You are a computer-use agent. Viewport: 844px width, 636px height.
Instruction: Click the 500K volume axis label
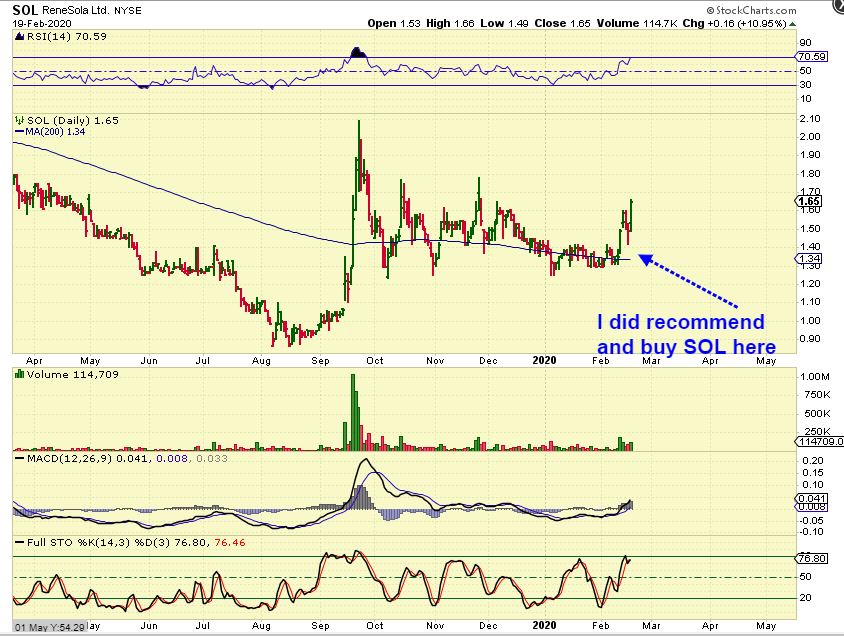[x=816, y=414]
